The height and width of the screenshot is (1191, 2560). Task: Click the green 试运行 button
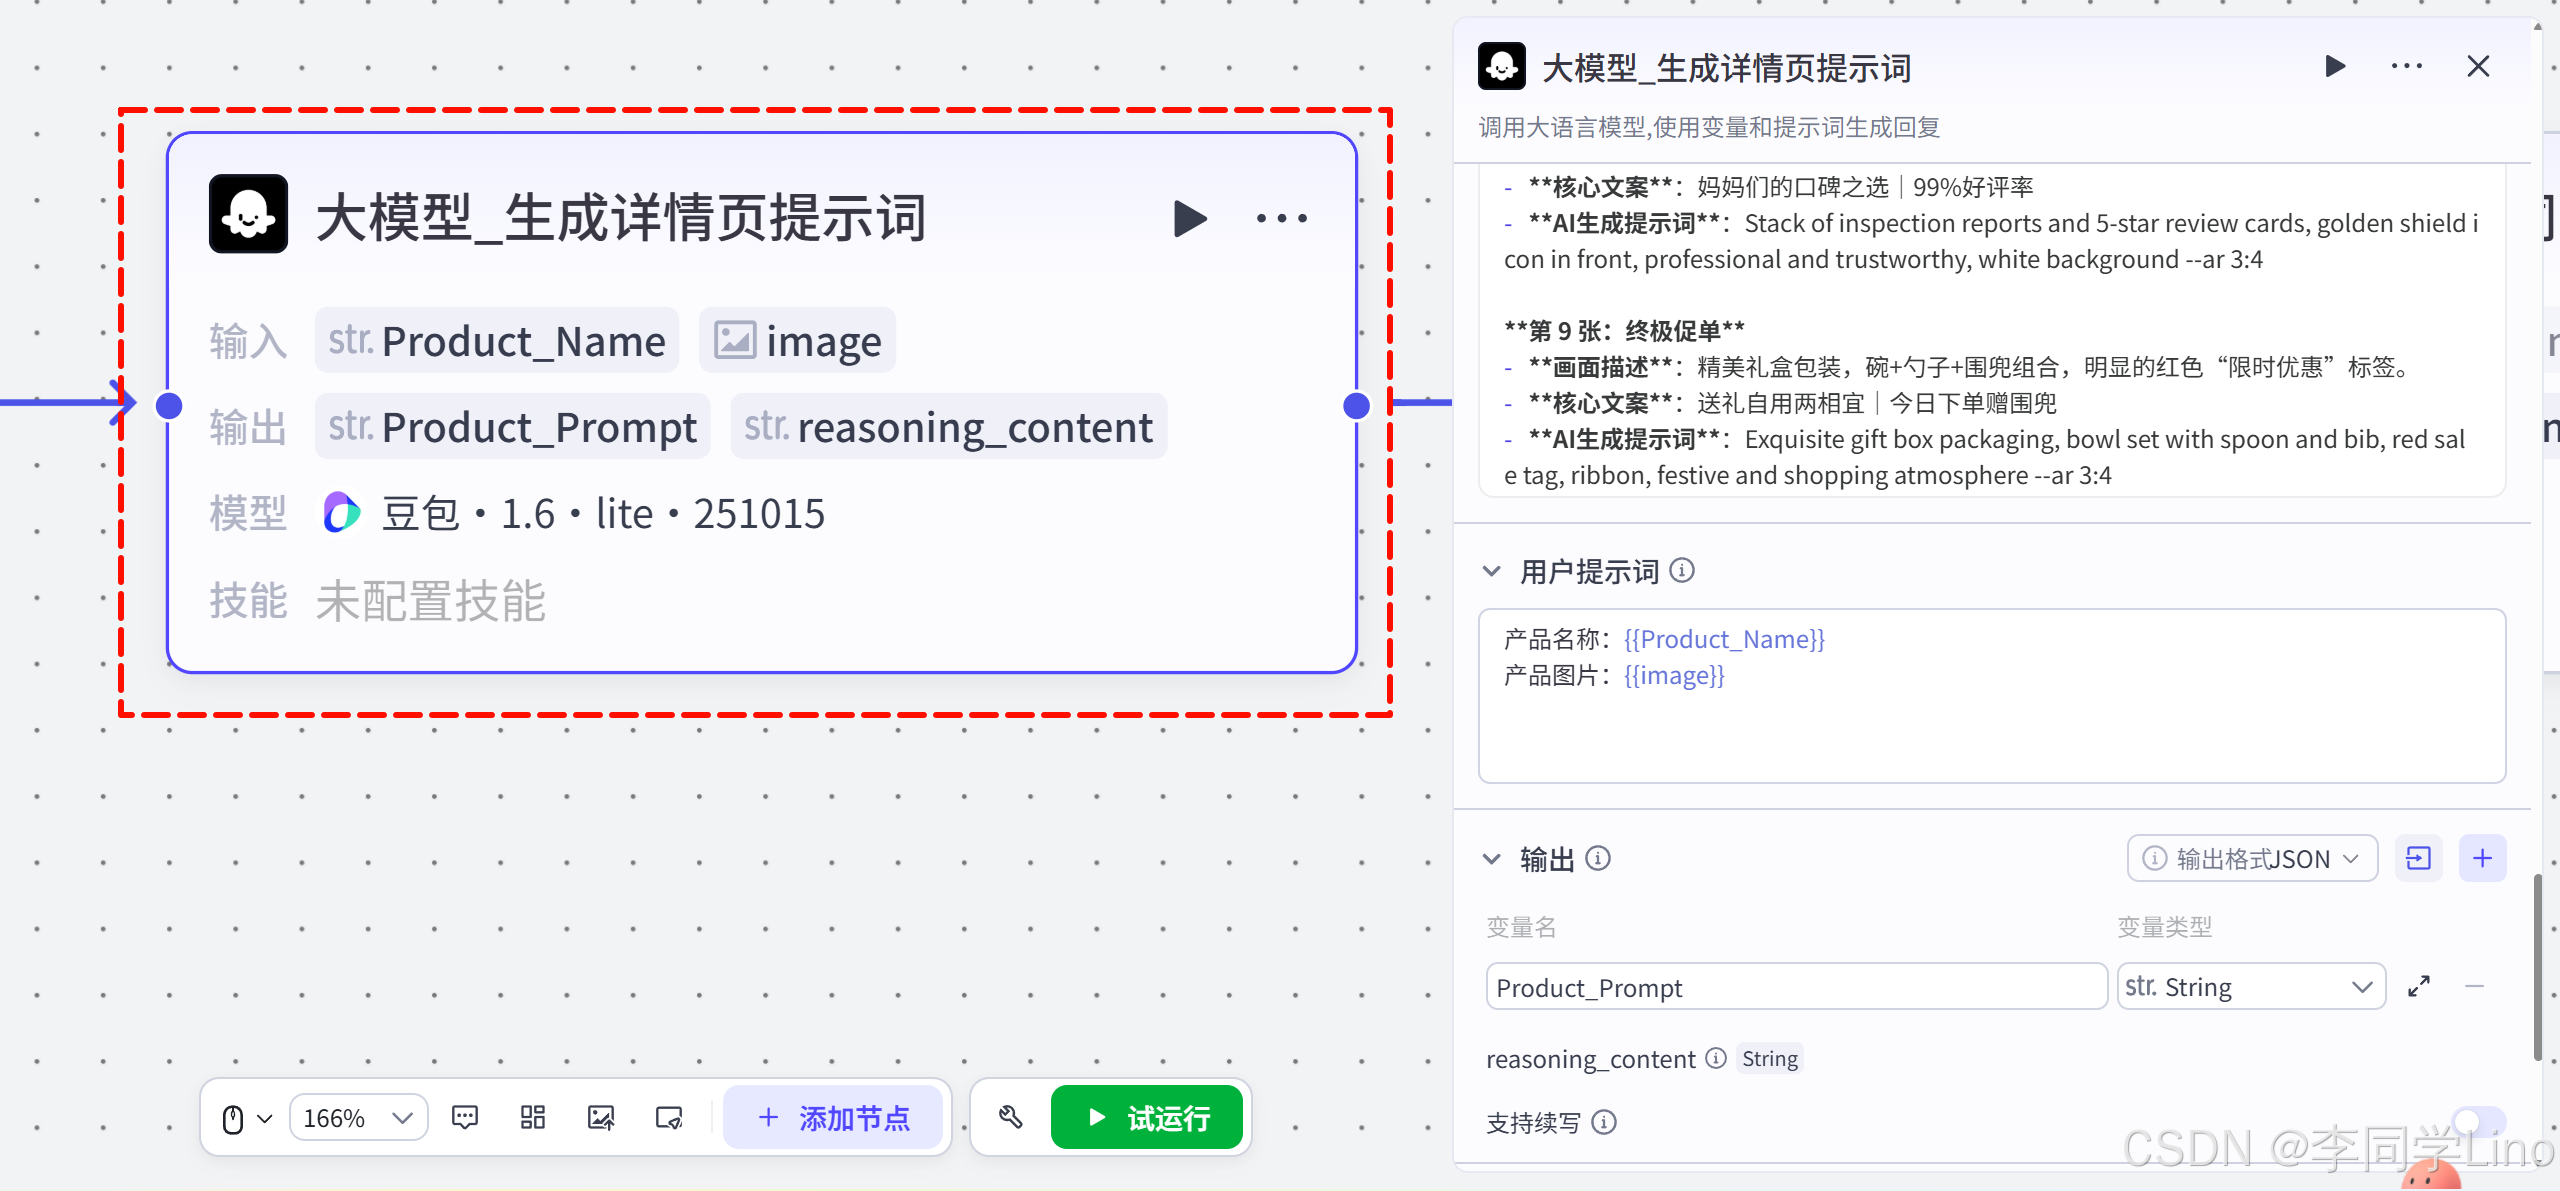(1146, 1117)
